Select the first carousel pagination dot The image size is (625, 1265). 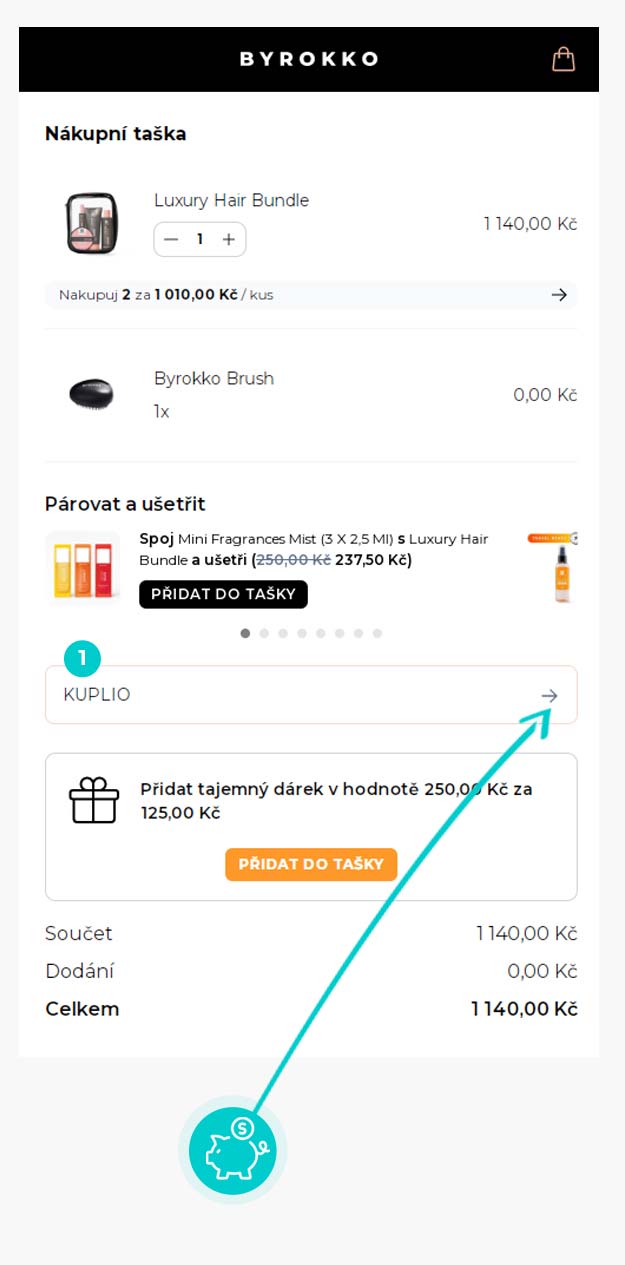[246, 633]
